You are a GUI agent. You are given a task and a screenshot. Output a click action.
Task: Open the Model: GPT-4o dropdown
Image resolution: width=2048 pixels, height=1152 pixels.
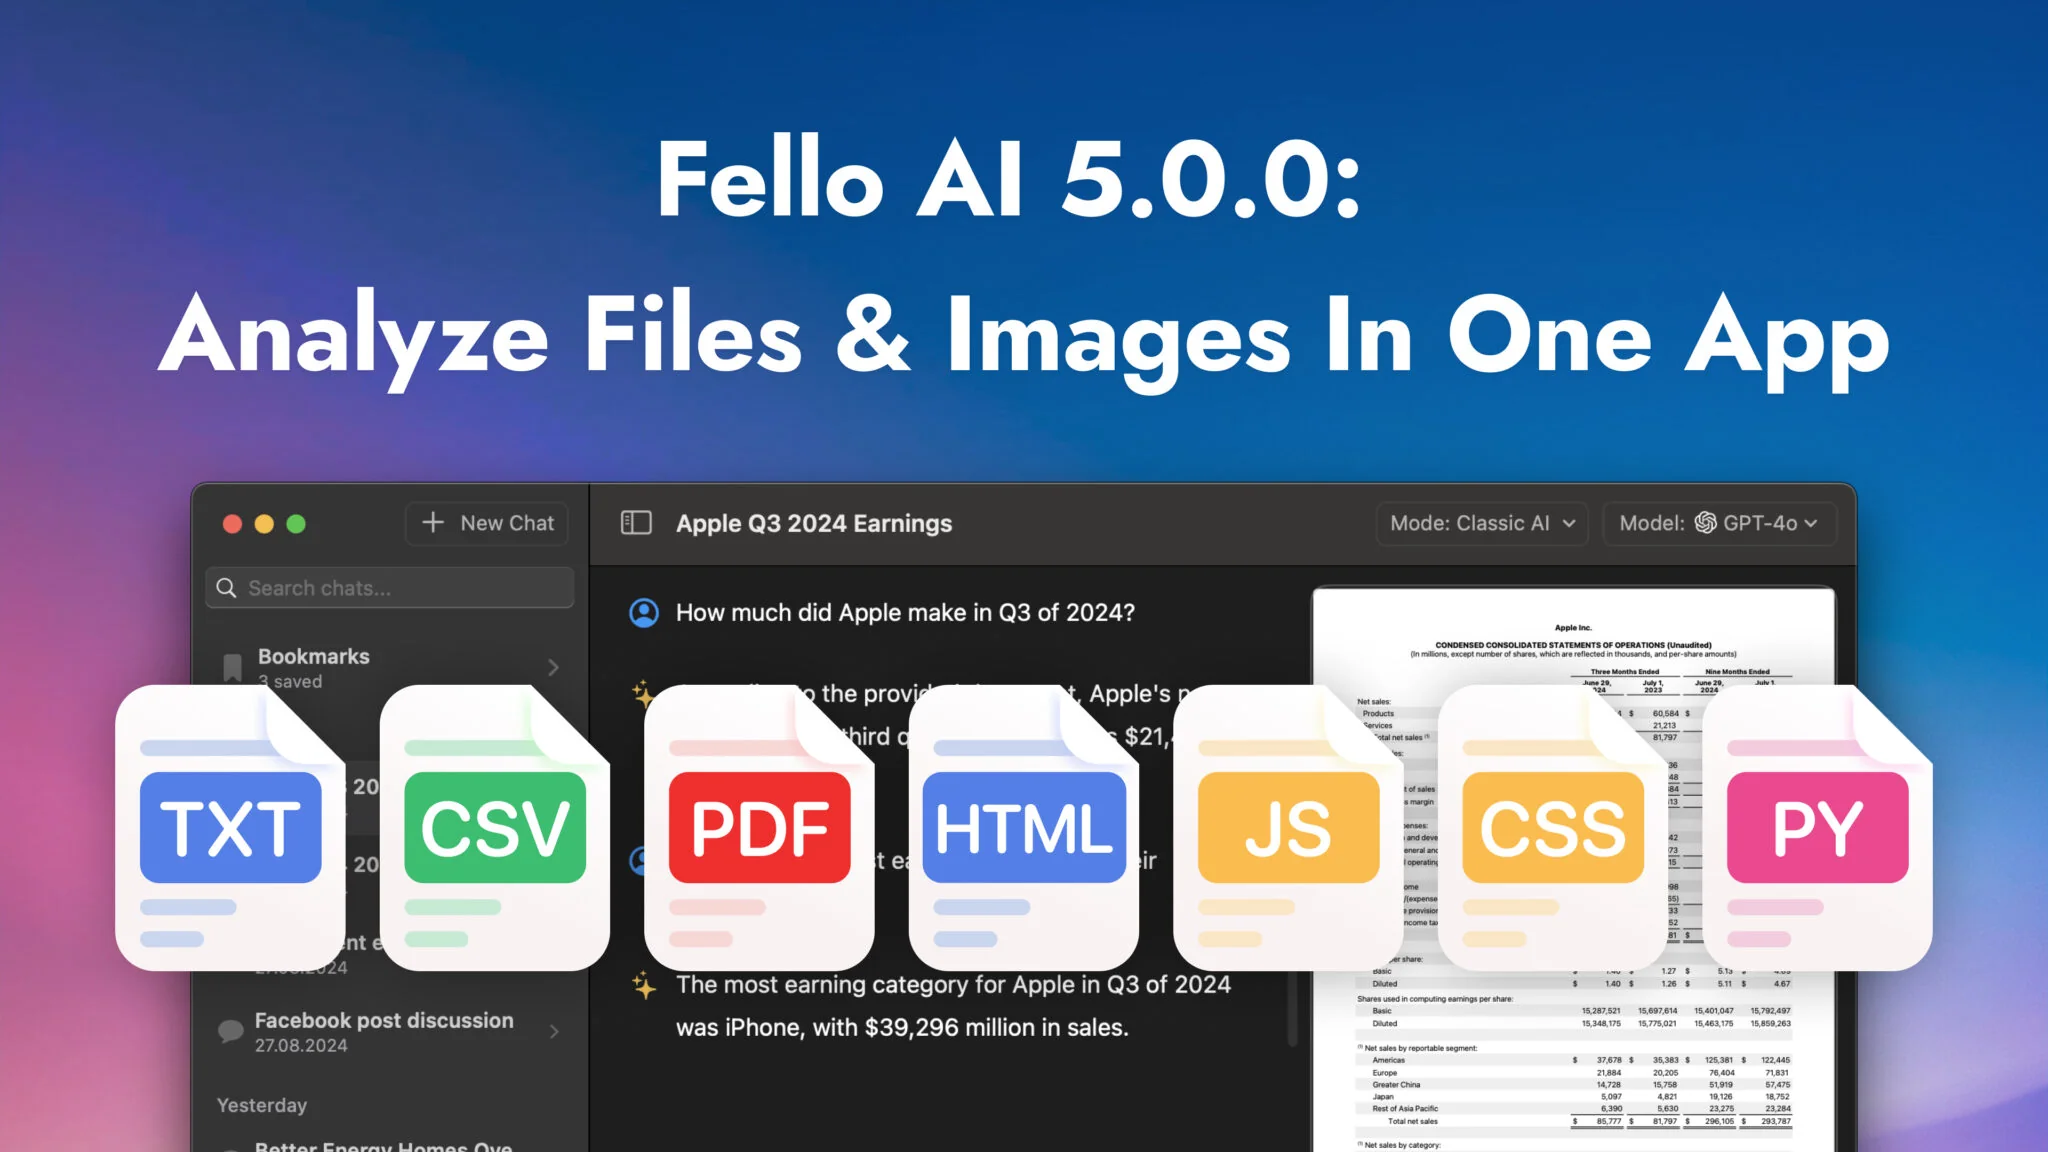[x=1719, y=523]
